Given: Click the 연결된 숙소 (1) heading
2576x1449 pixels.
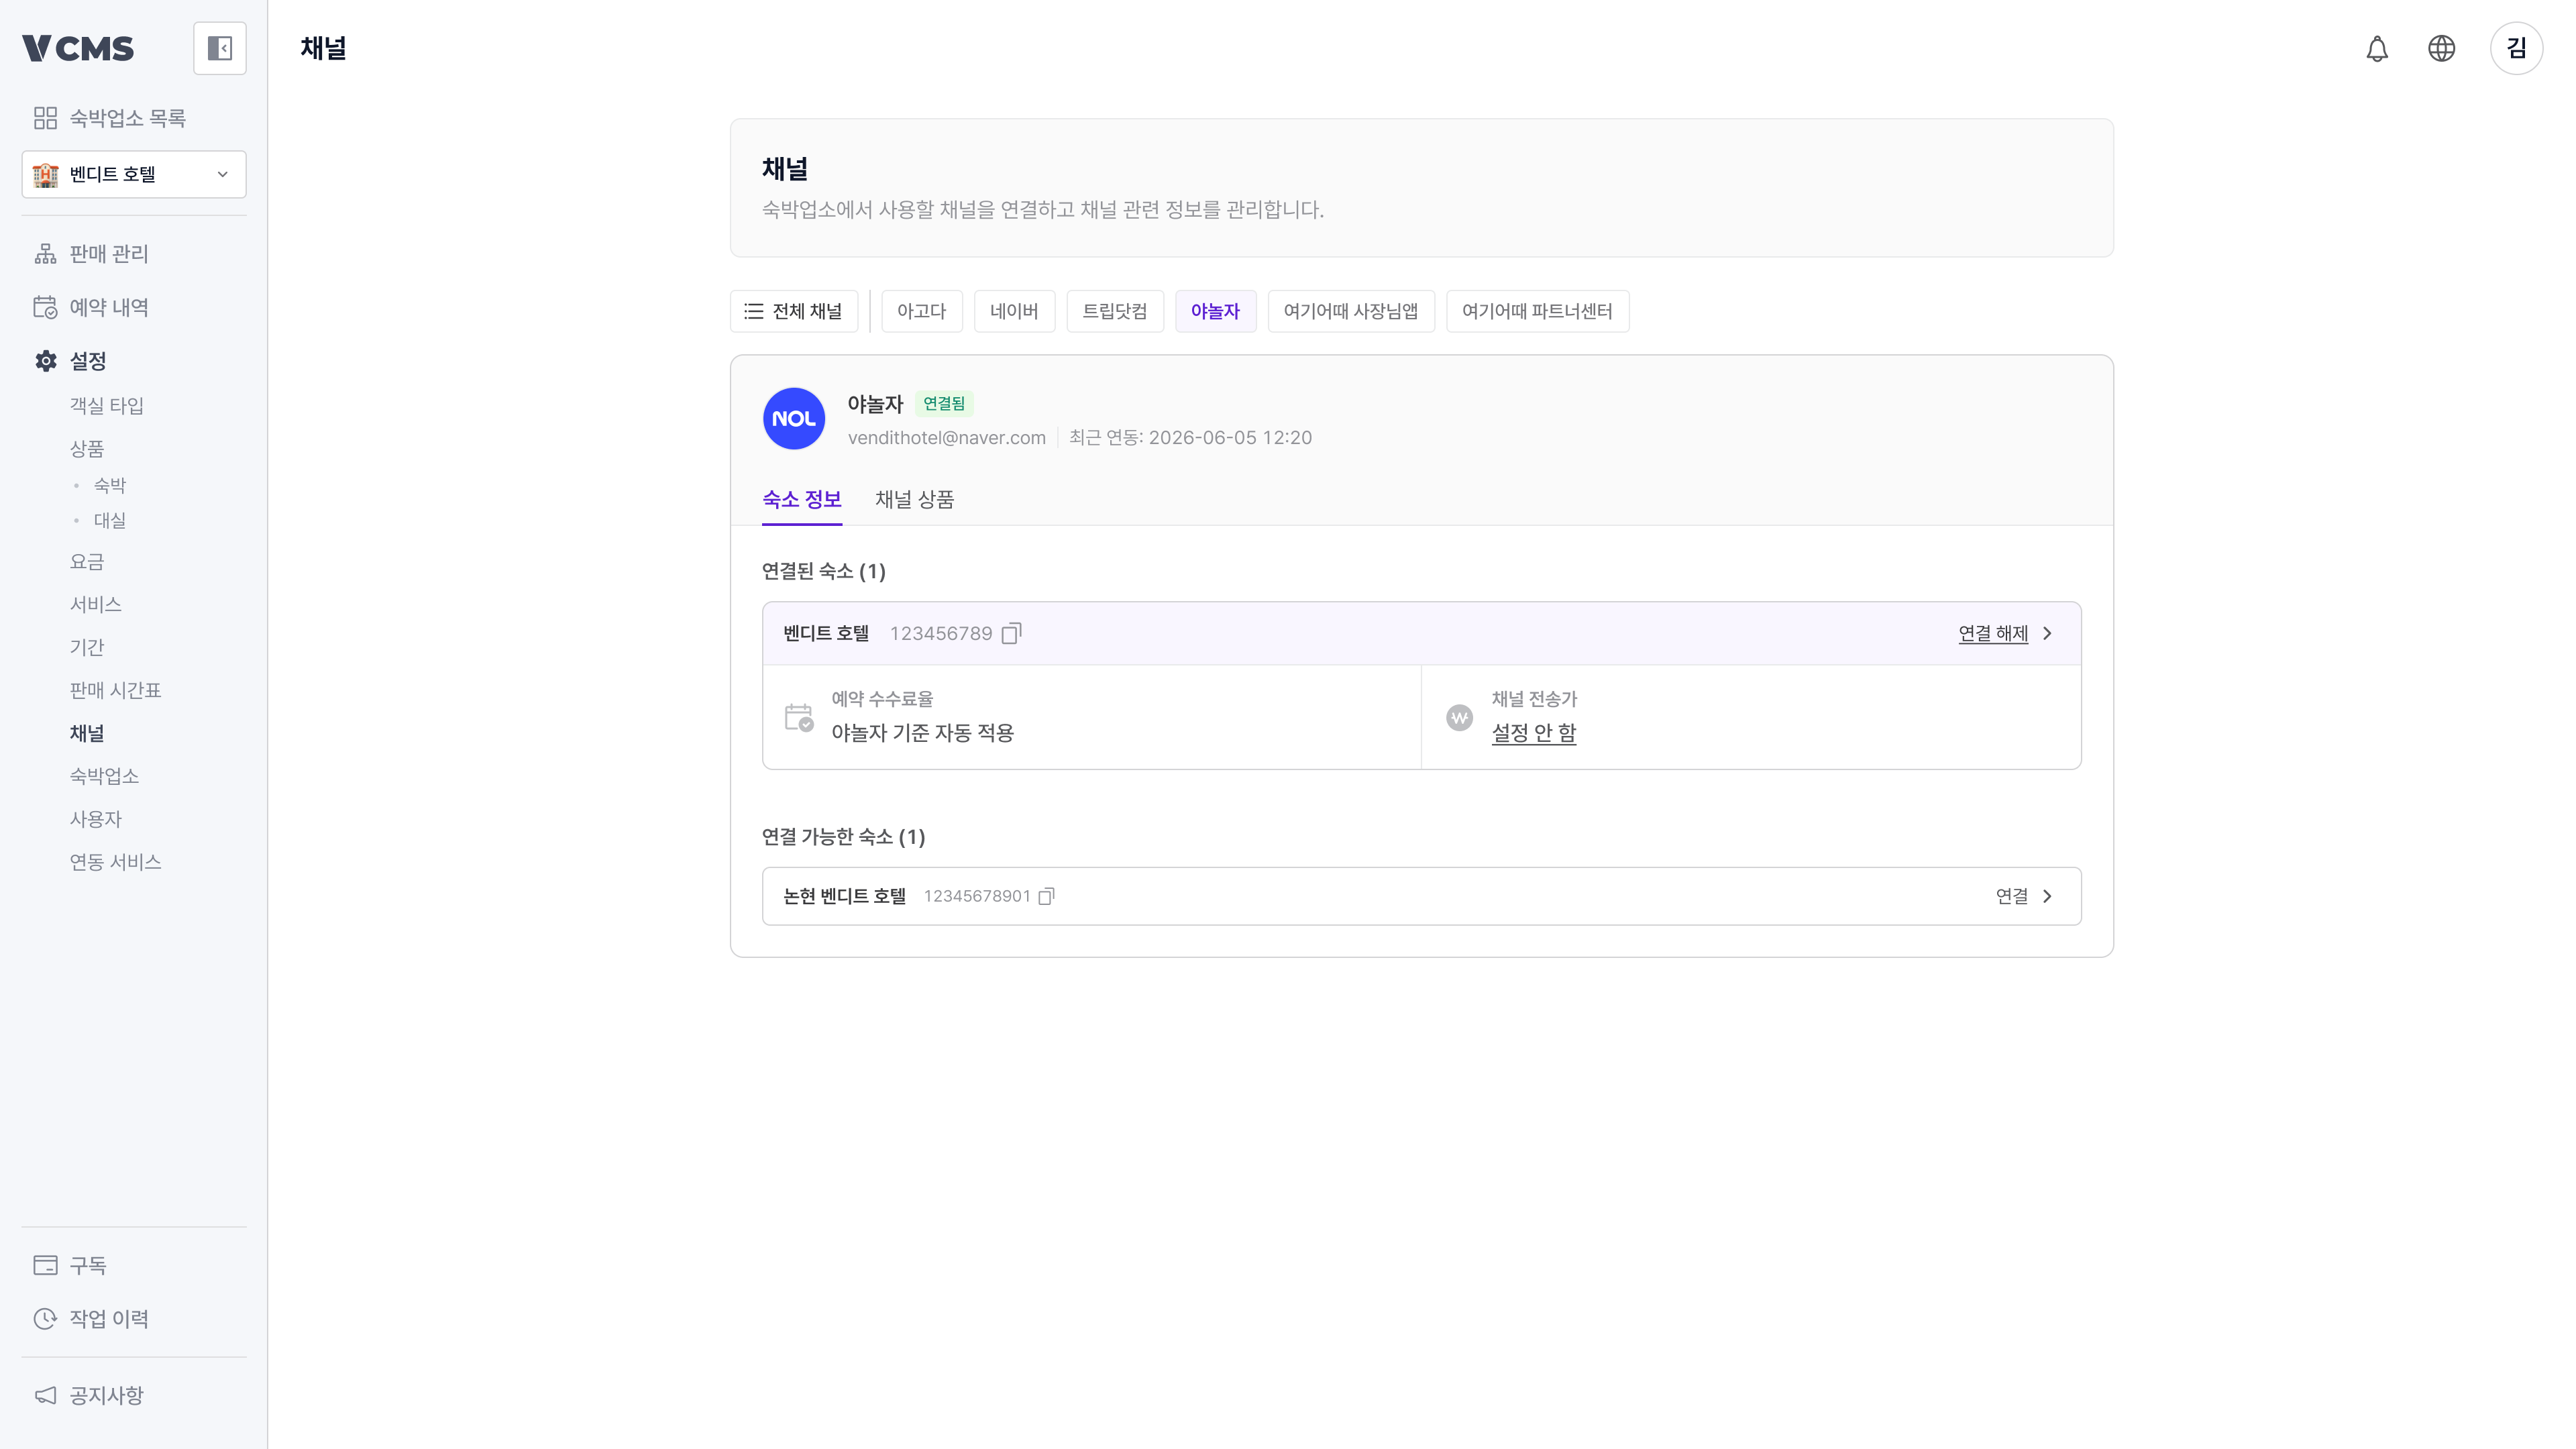Looking at the screenshot, I should 824,571.
